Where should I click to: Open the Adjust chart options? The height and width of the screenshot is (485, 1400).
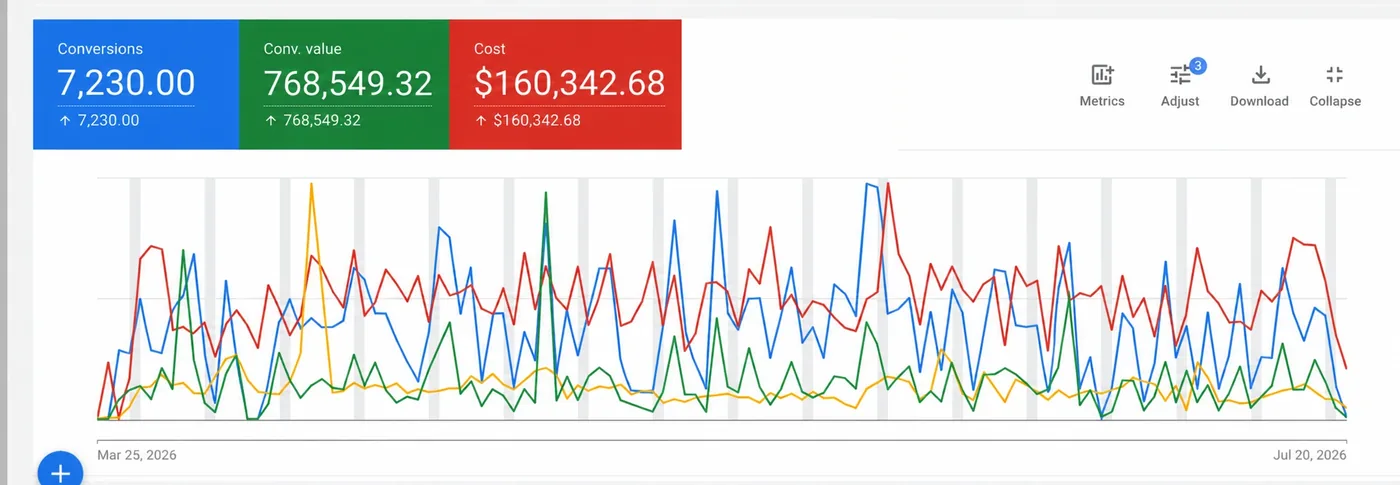pos(1180,86)
